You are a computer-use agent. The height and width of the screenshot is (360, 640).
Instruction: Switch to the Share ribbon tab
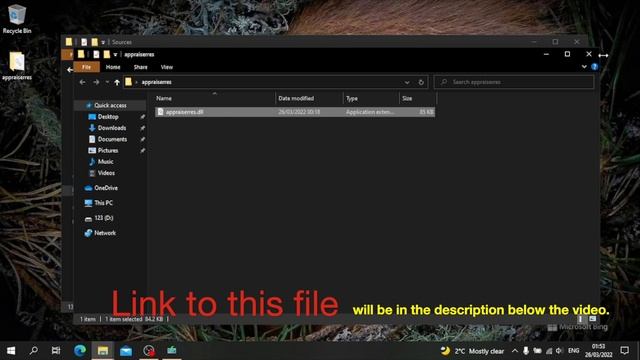pos(140,67)
